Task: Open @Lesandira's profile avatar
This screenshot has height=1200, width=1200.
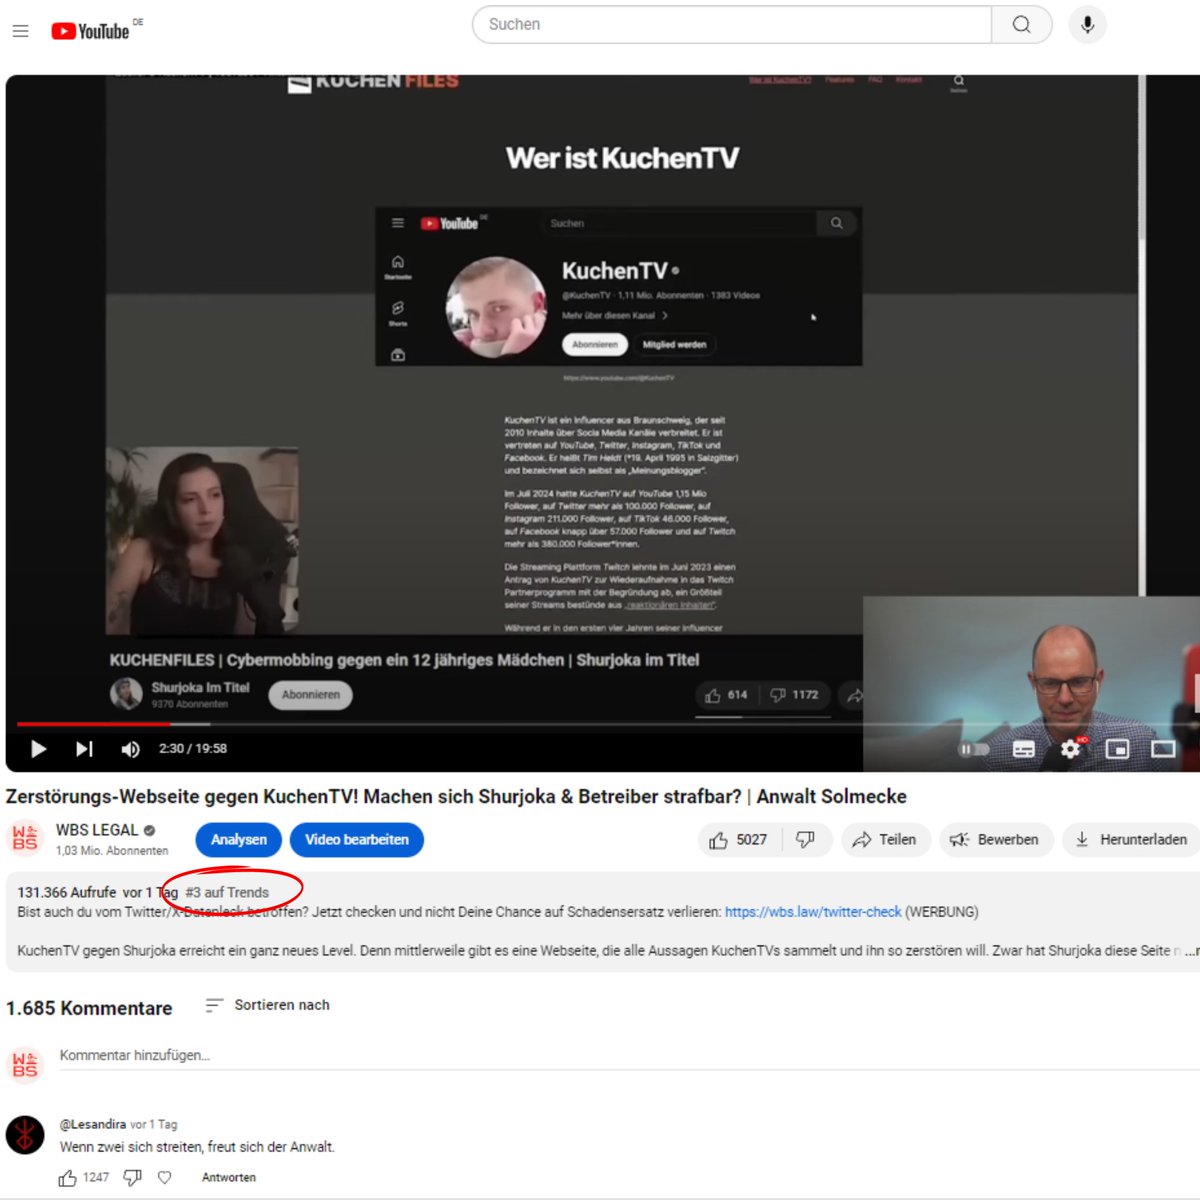Action: coord(25,1135)
